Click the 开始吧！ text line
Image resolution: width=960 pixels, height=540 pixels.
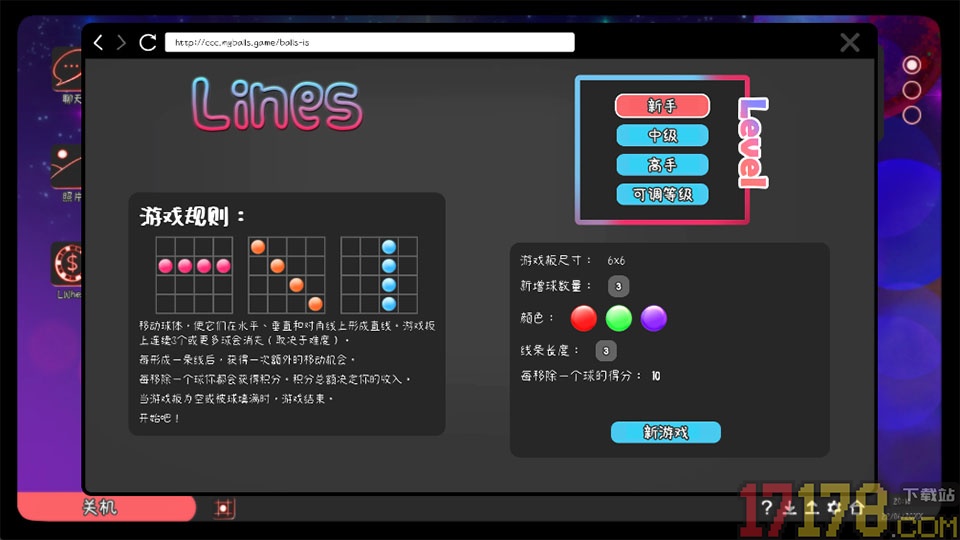(159, 418)
